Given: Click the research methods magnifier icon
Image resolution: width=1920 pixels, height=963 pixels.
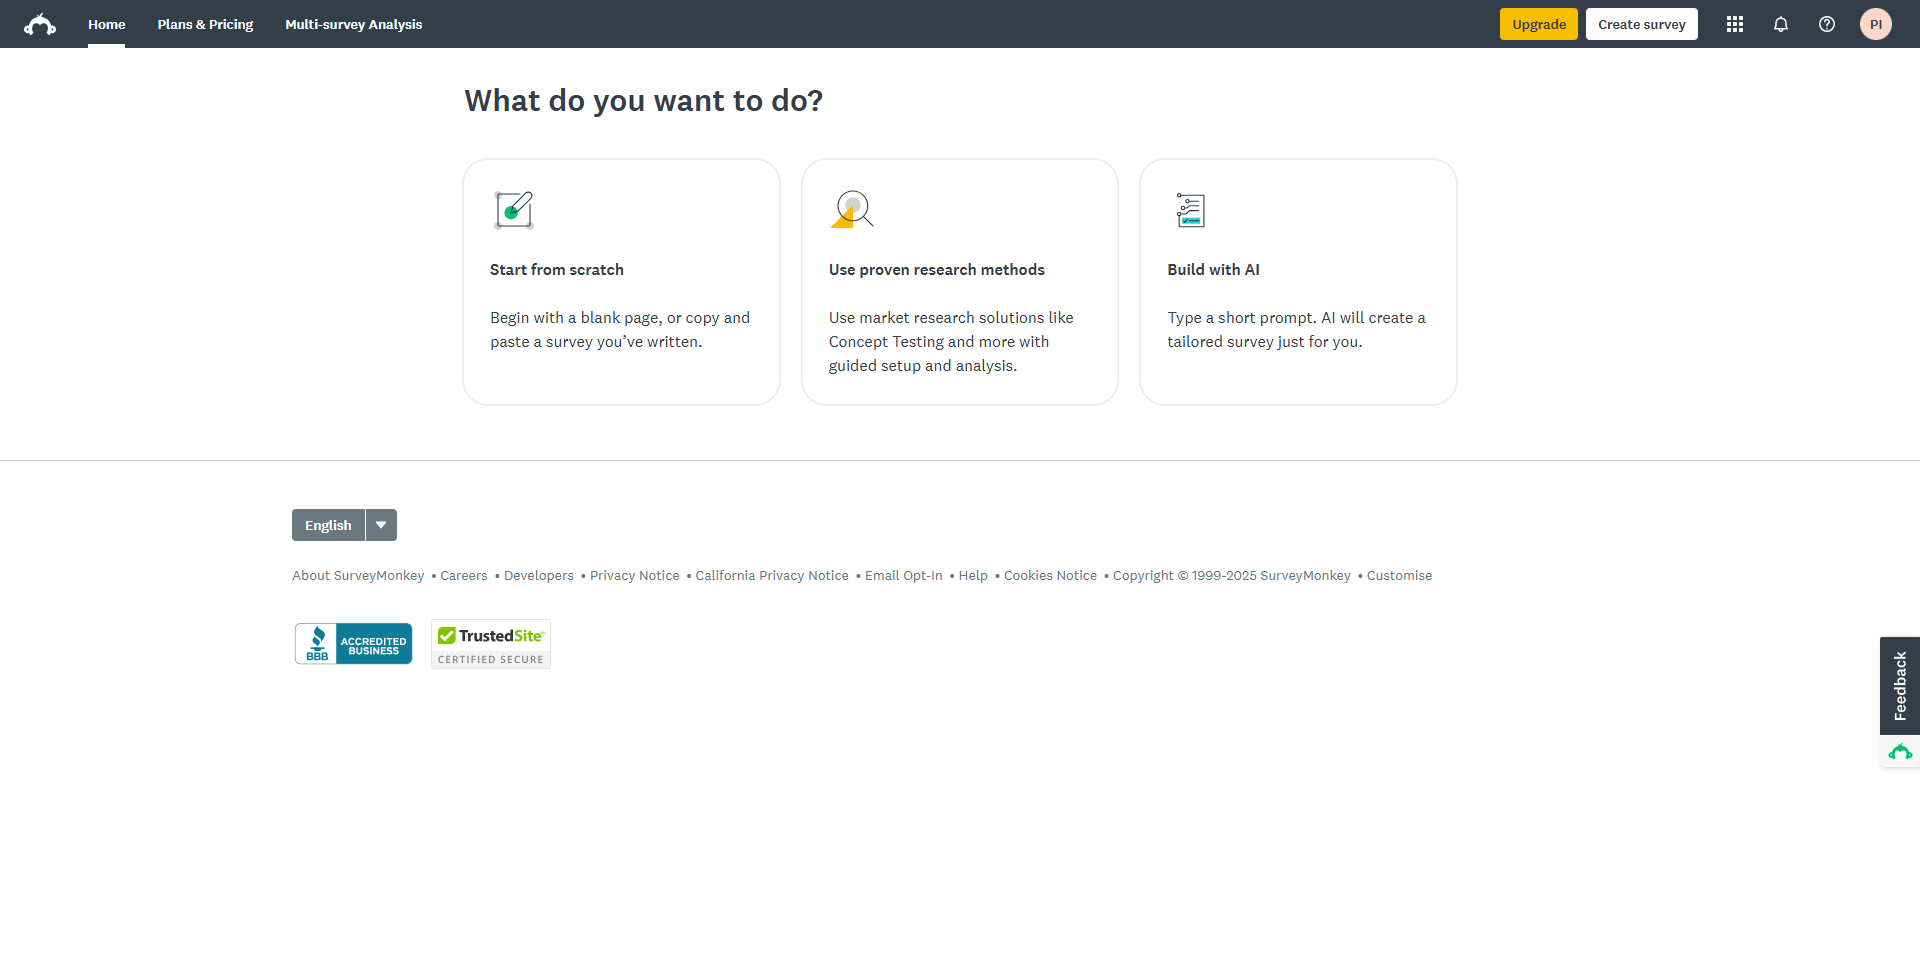Looking at the screenshot, I should 852,210.
